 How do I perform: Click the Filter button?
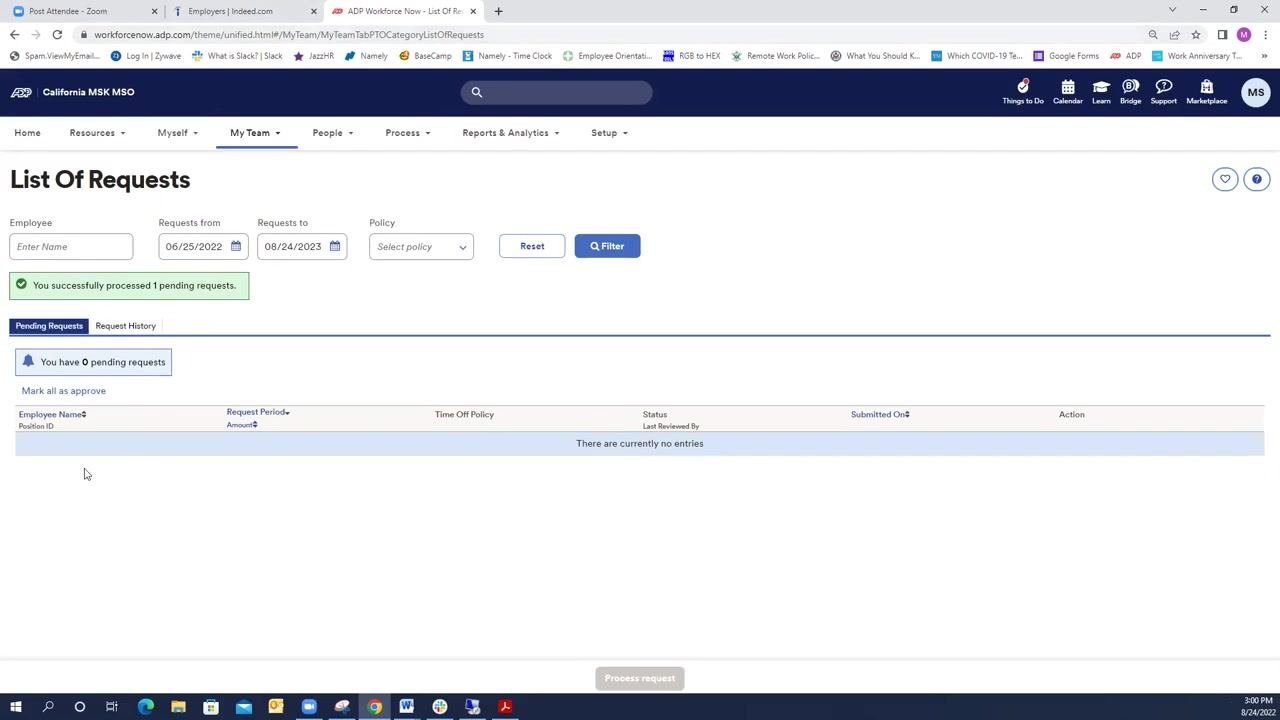[x=607, y=246]
